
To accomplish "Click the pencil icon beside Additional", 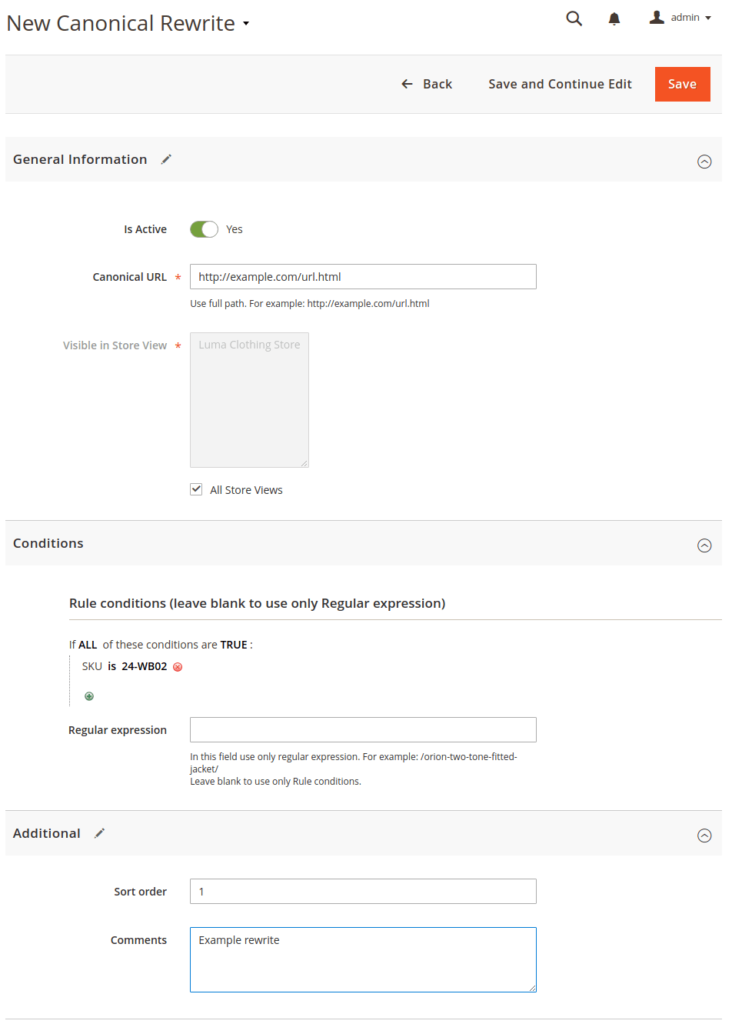I will pyautogui.click(x=99, y=833).
